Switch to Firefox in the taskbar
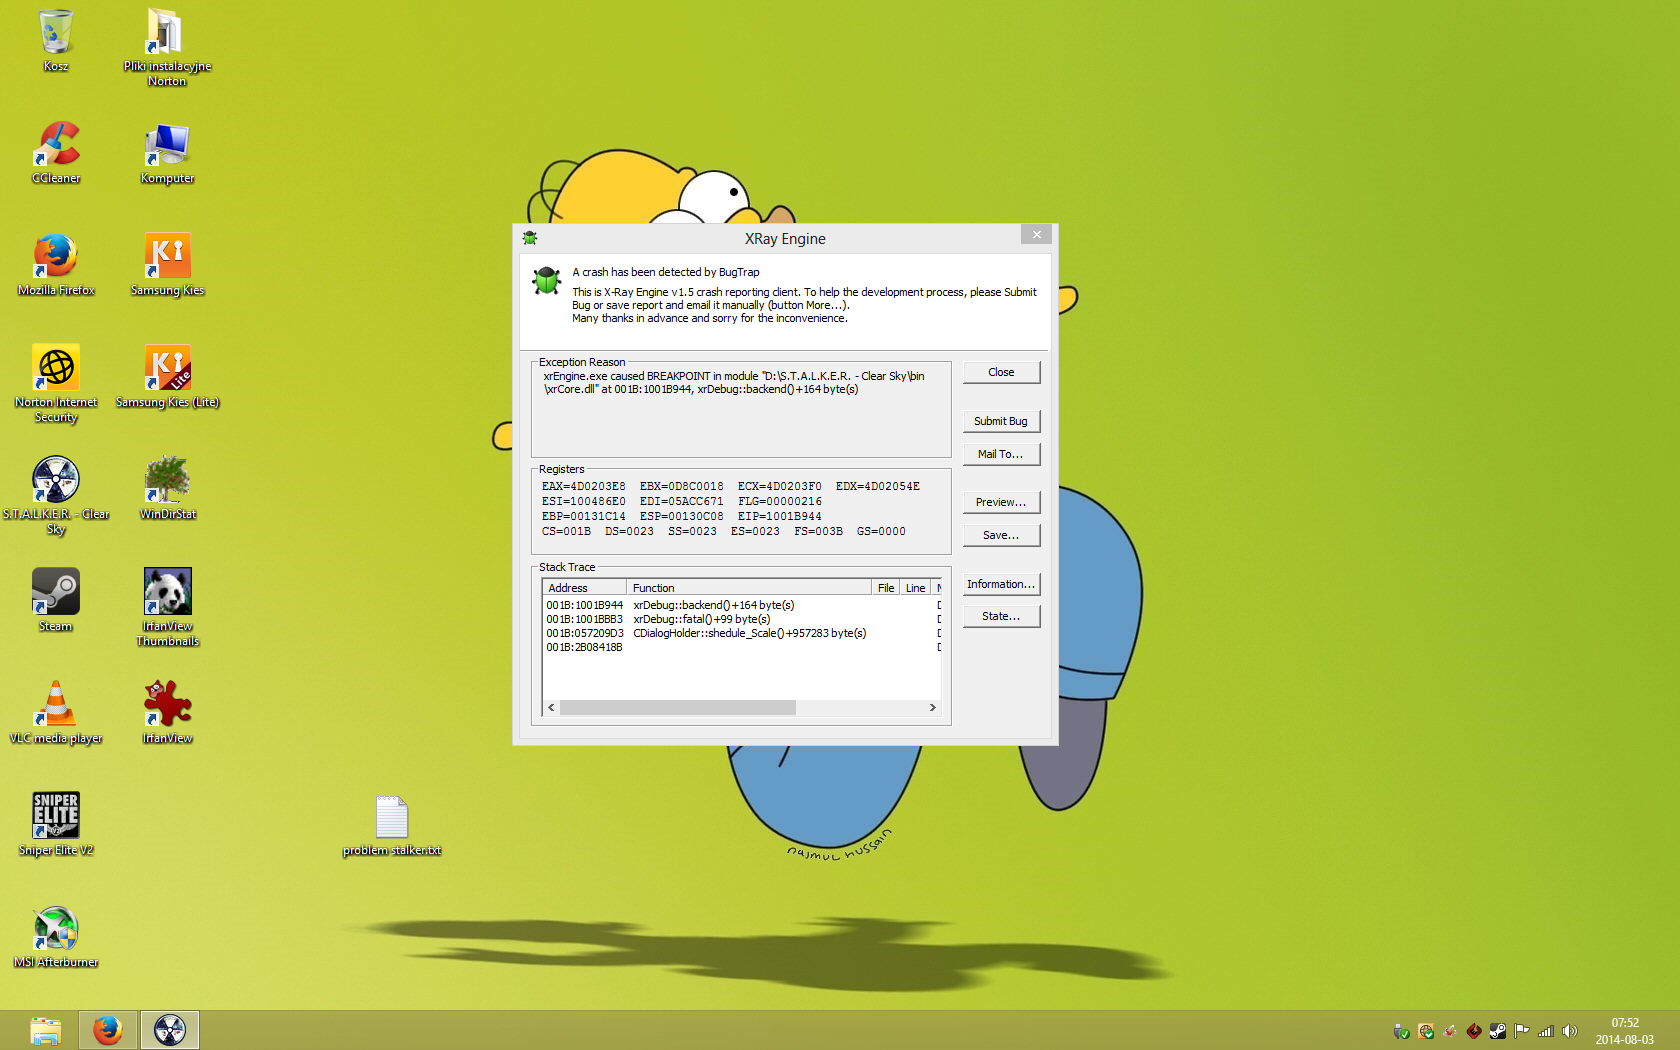This screenshot has width=1680, height=1050. click(107, 1030)
